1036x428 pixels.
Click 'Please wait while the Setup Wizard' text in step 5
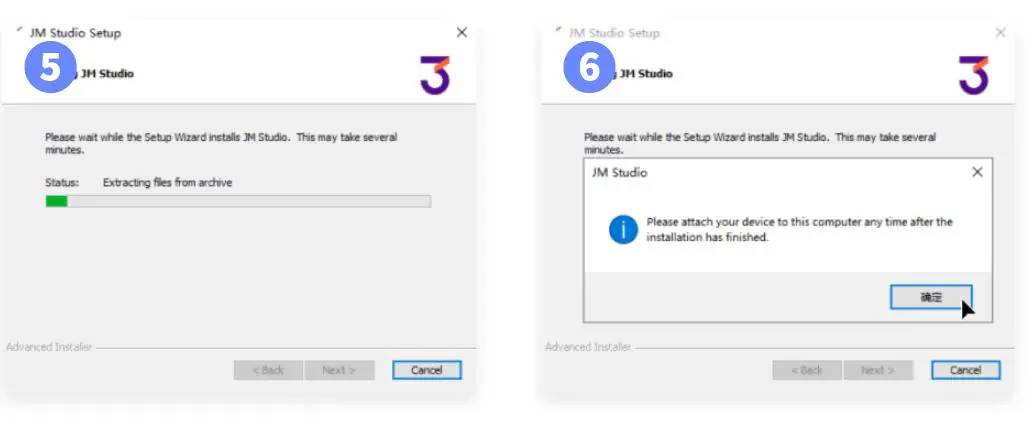[221, 143]
